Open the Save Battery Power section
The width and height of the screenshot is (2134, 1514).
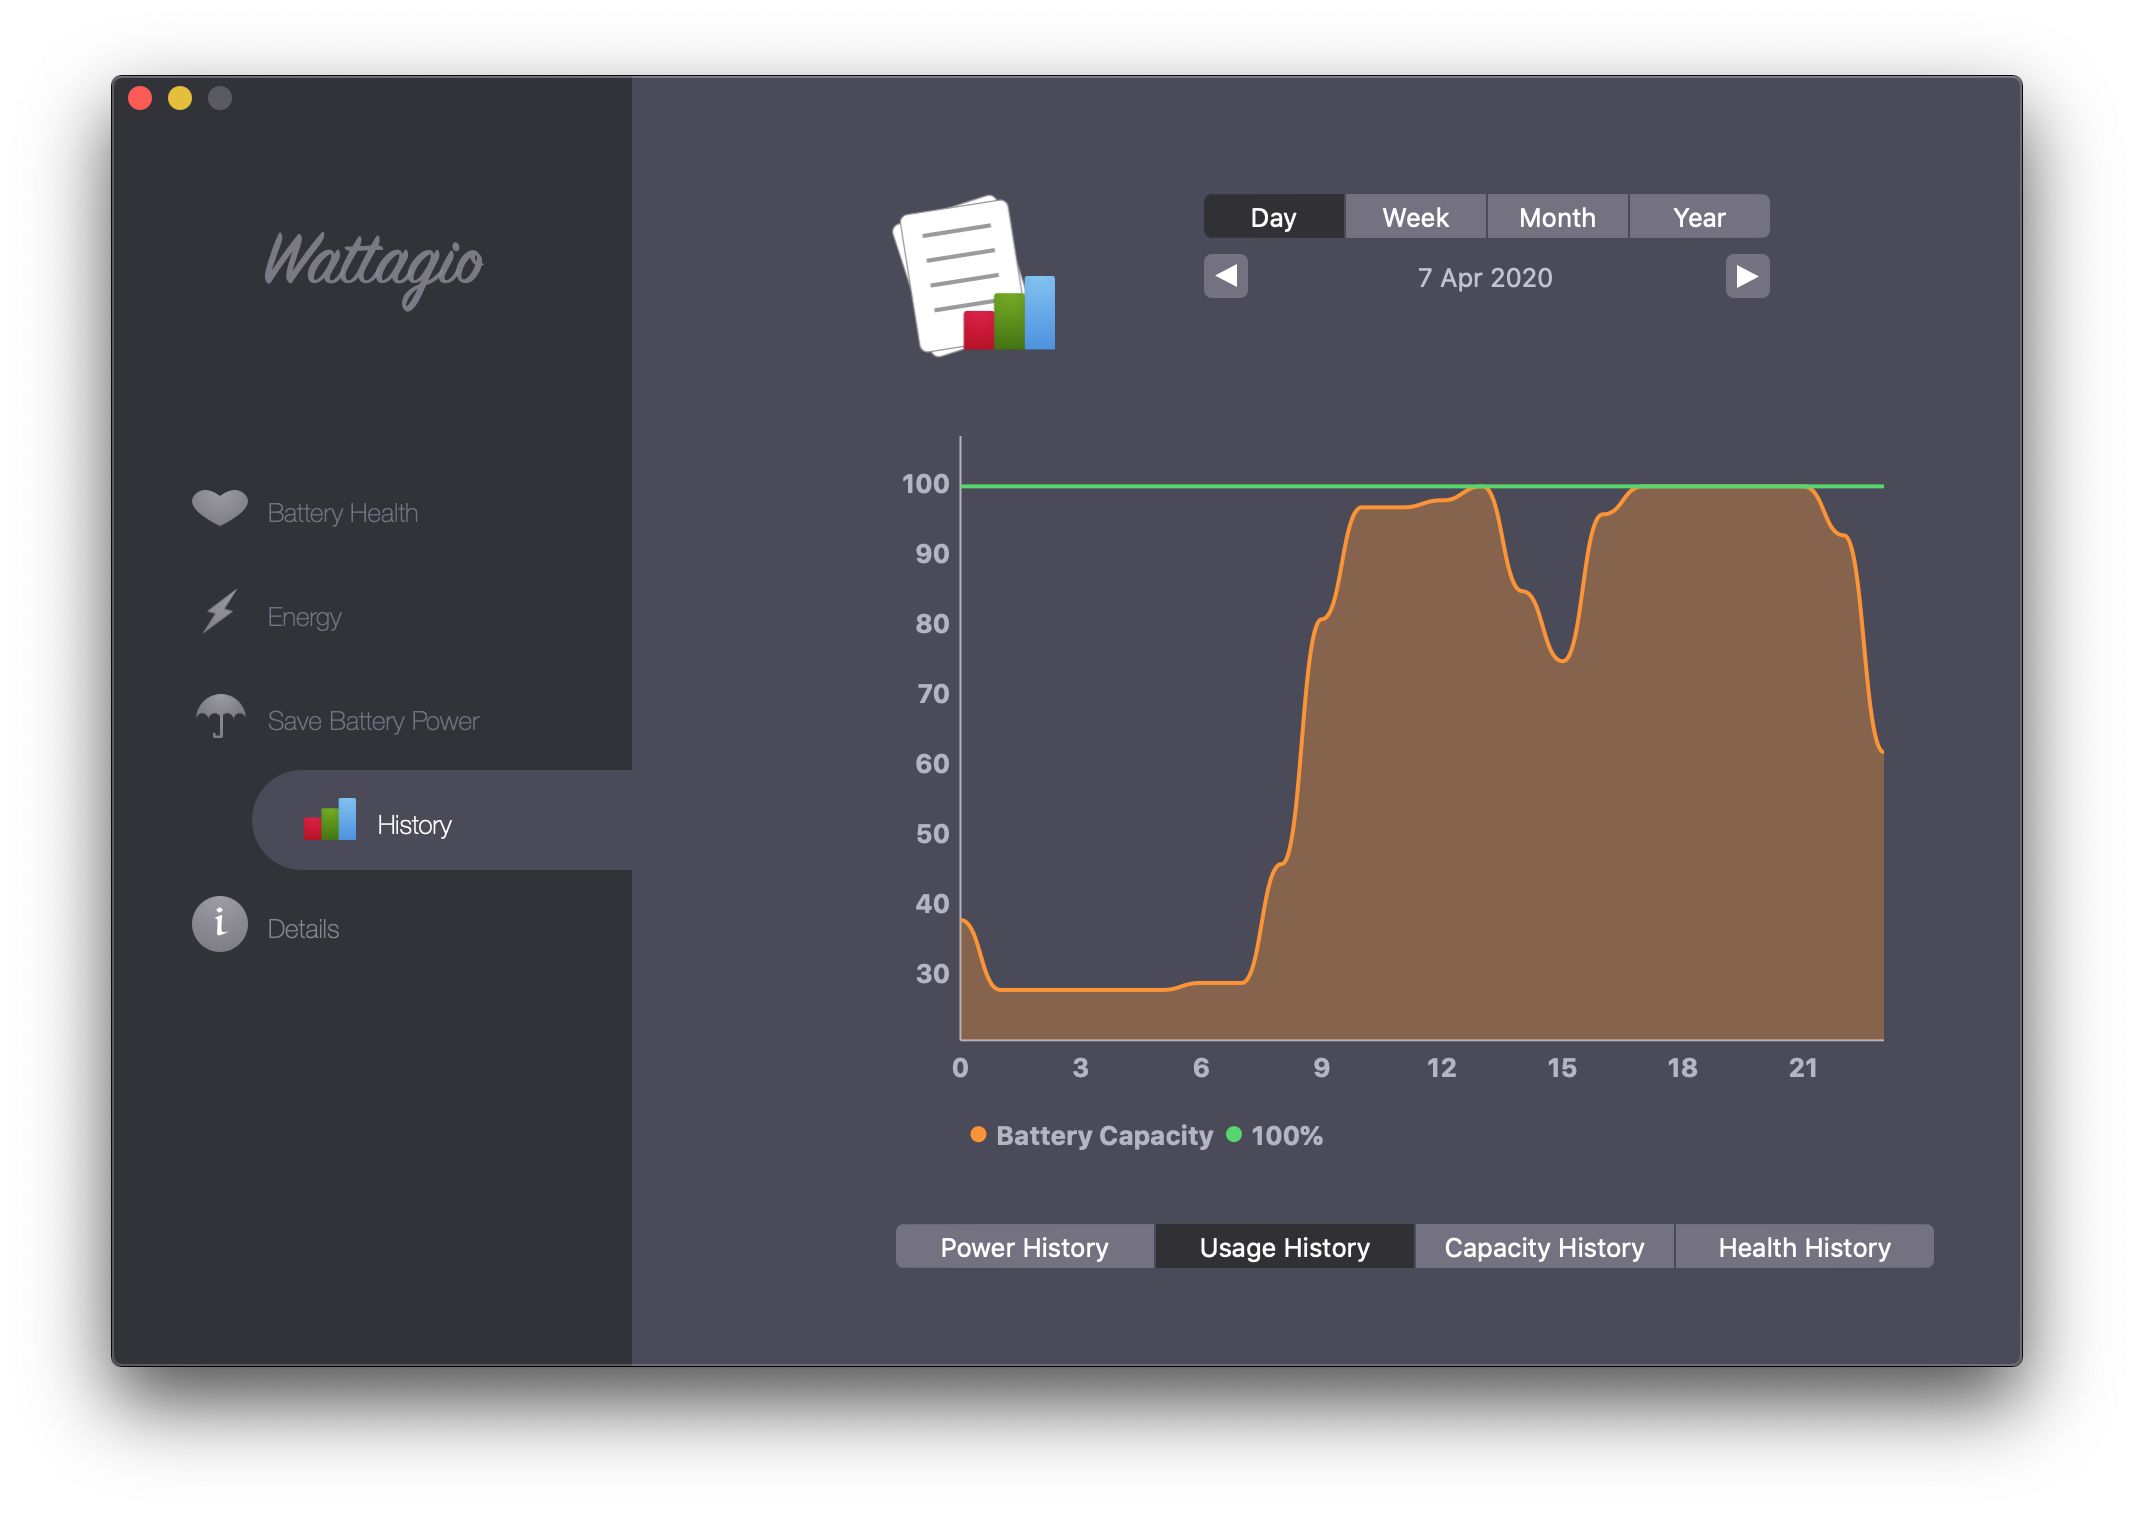pos(373,721)
